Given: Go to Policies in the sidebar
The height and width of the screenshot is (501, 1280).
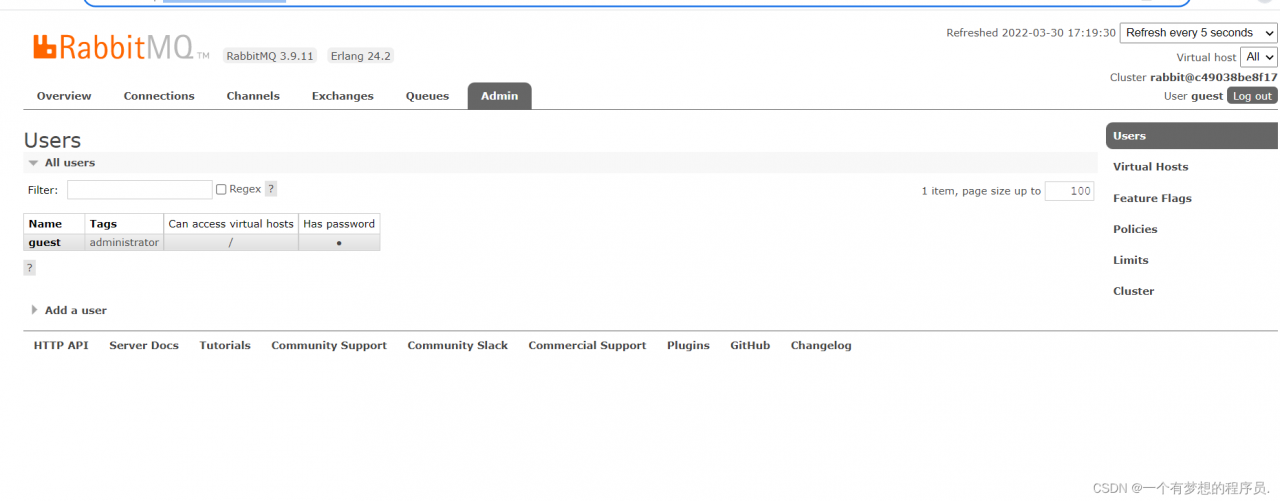Looking at the screenshot, I should coord(1135,229).
